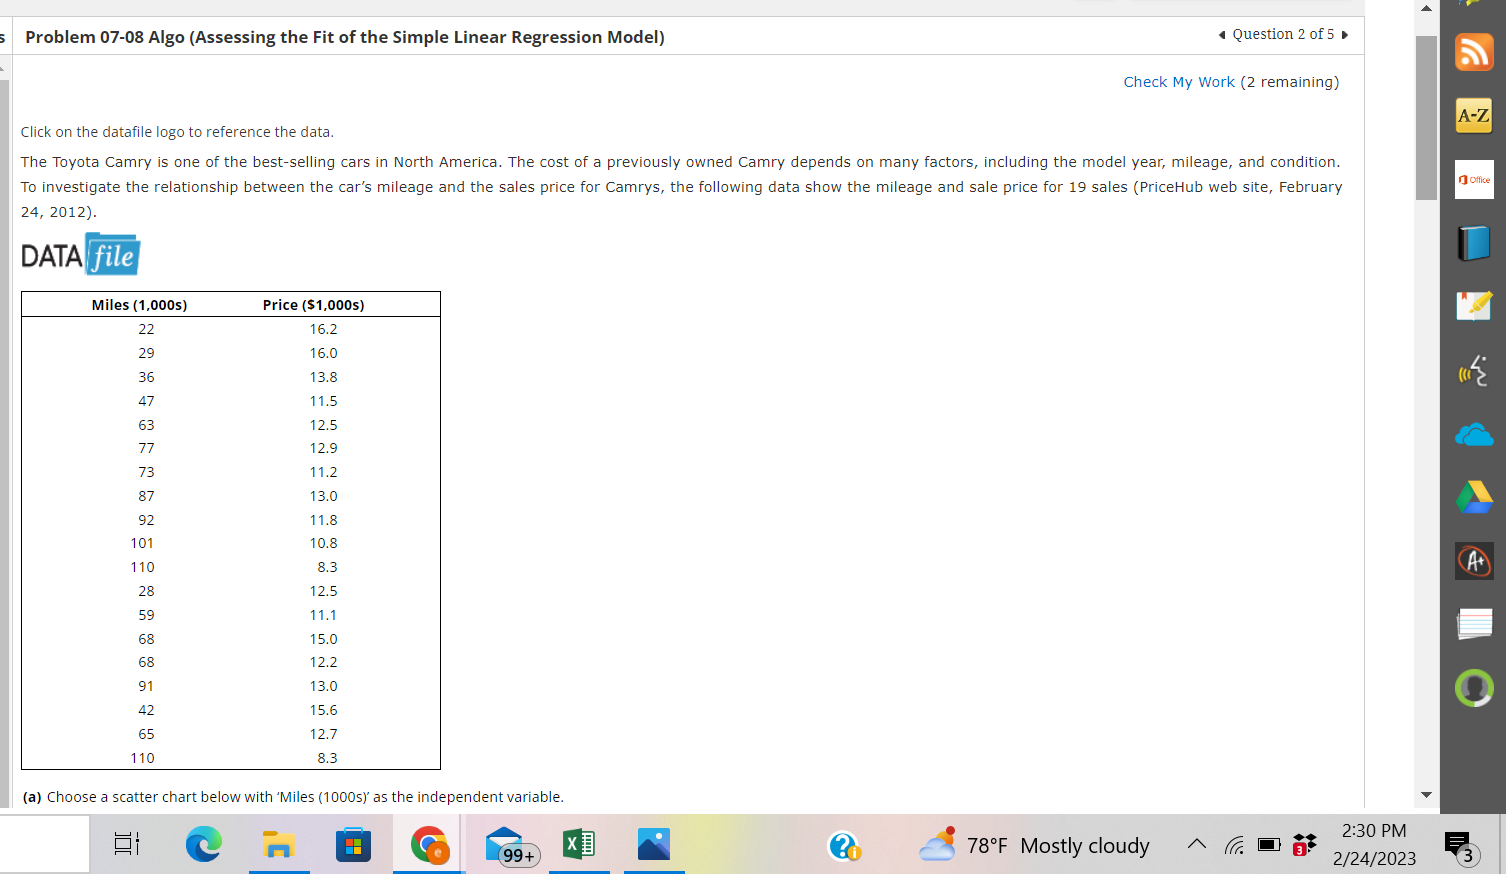Open the Google Drive icon
1506x874 pixels.
tap(1474, 497)
